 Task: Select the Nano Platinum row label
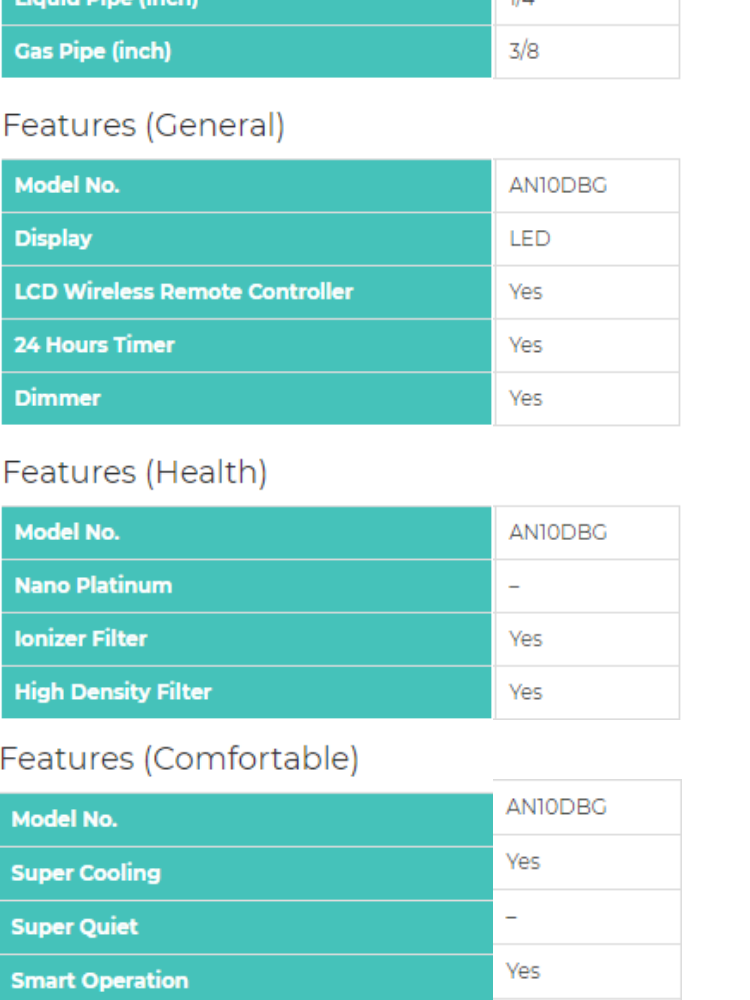point(93,585)
